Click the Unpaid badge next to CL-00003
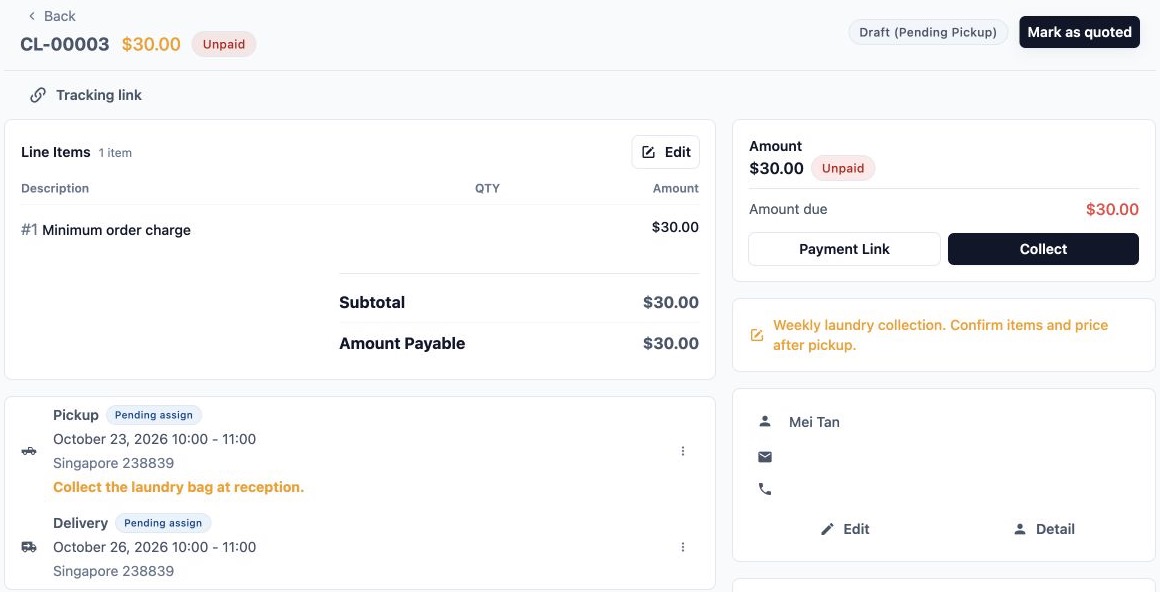 click(224, 44)
